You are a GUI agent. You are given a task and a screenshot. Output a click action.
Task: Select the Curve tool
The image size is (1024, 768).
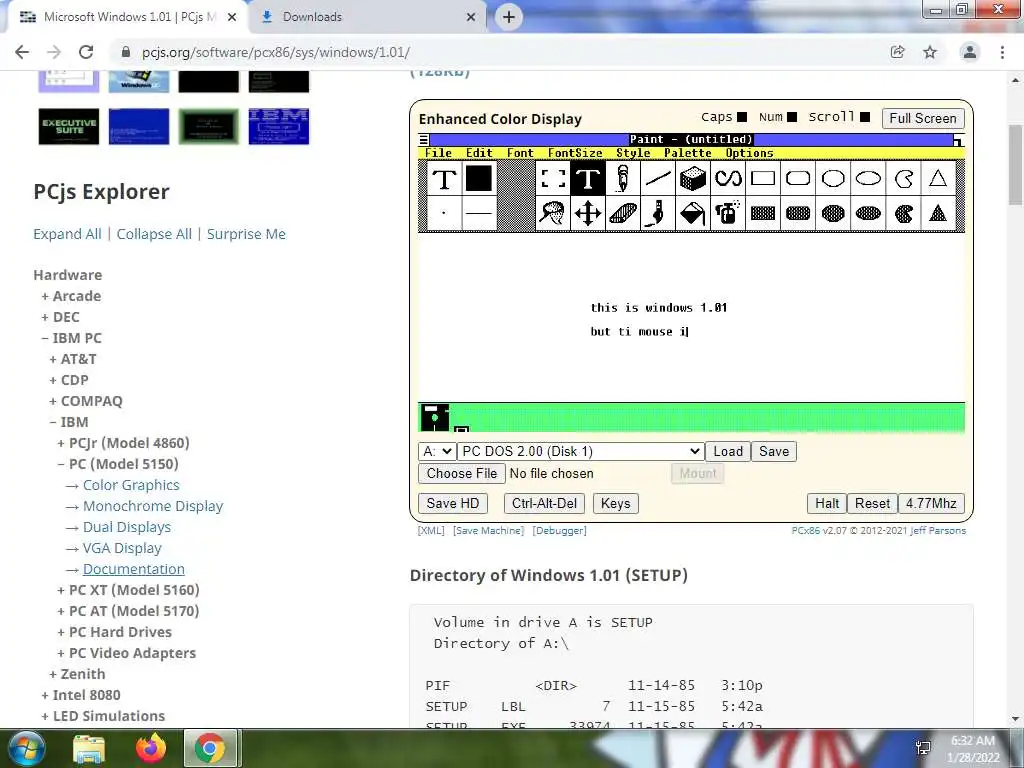728,178
